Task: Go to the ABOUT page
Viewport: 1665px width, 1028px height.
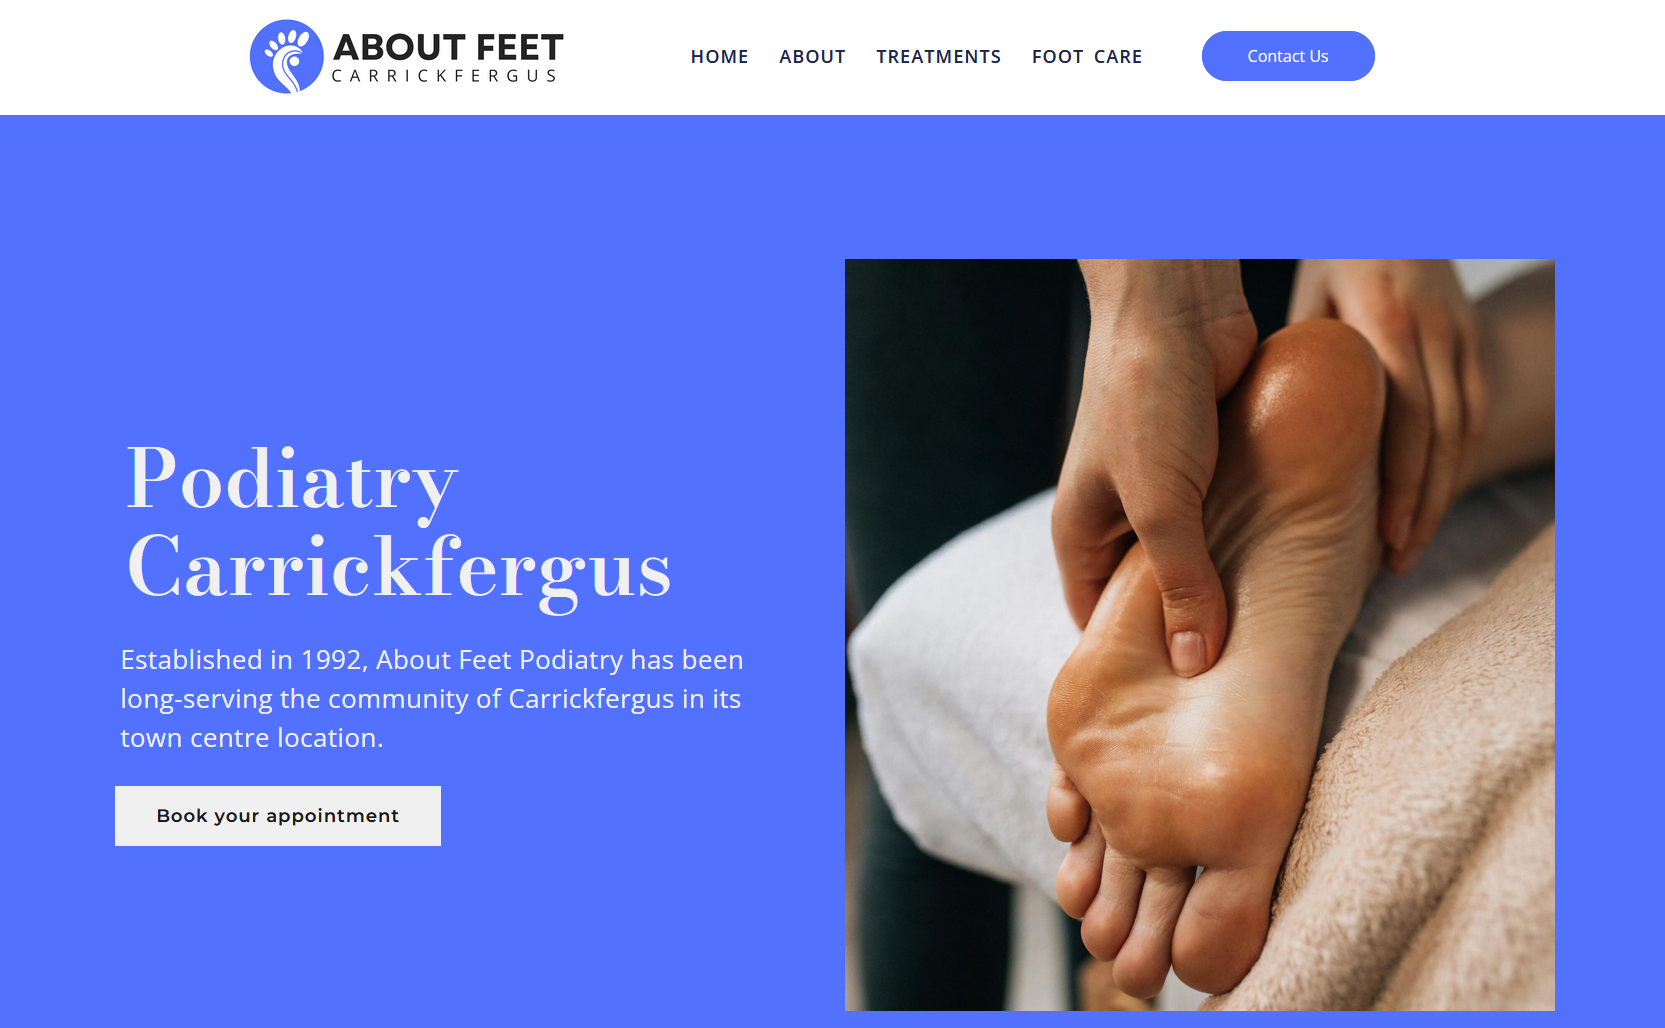Action: tap(812, 57)
